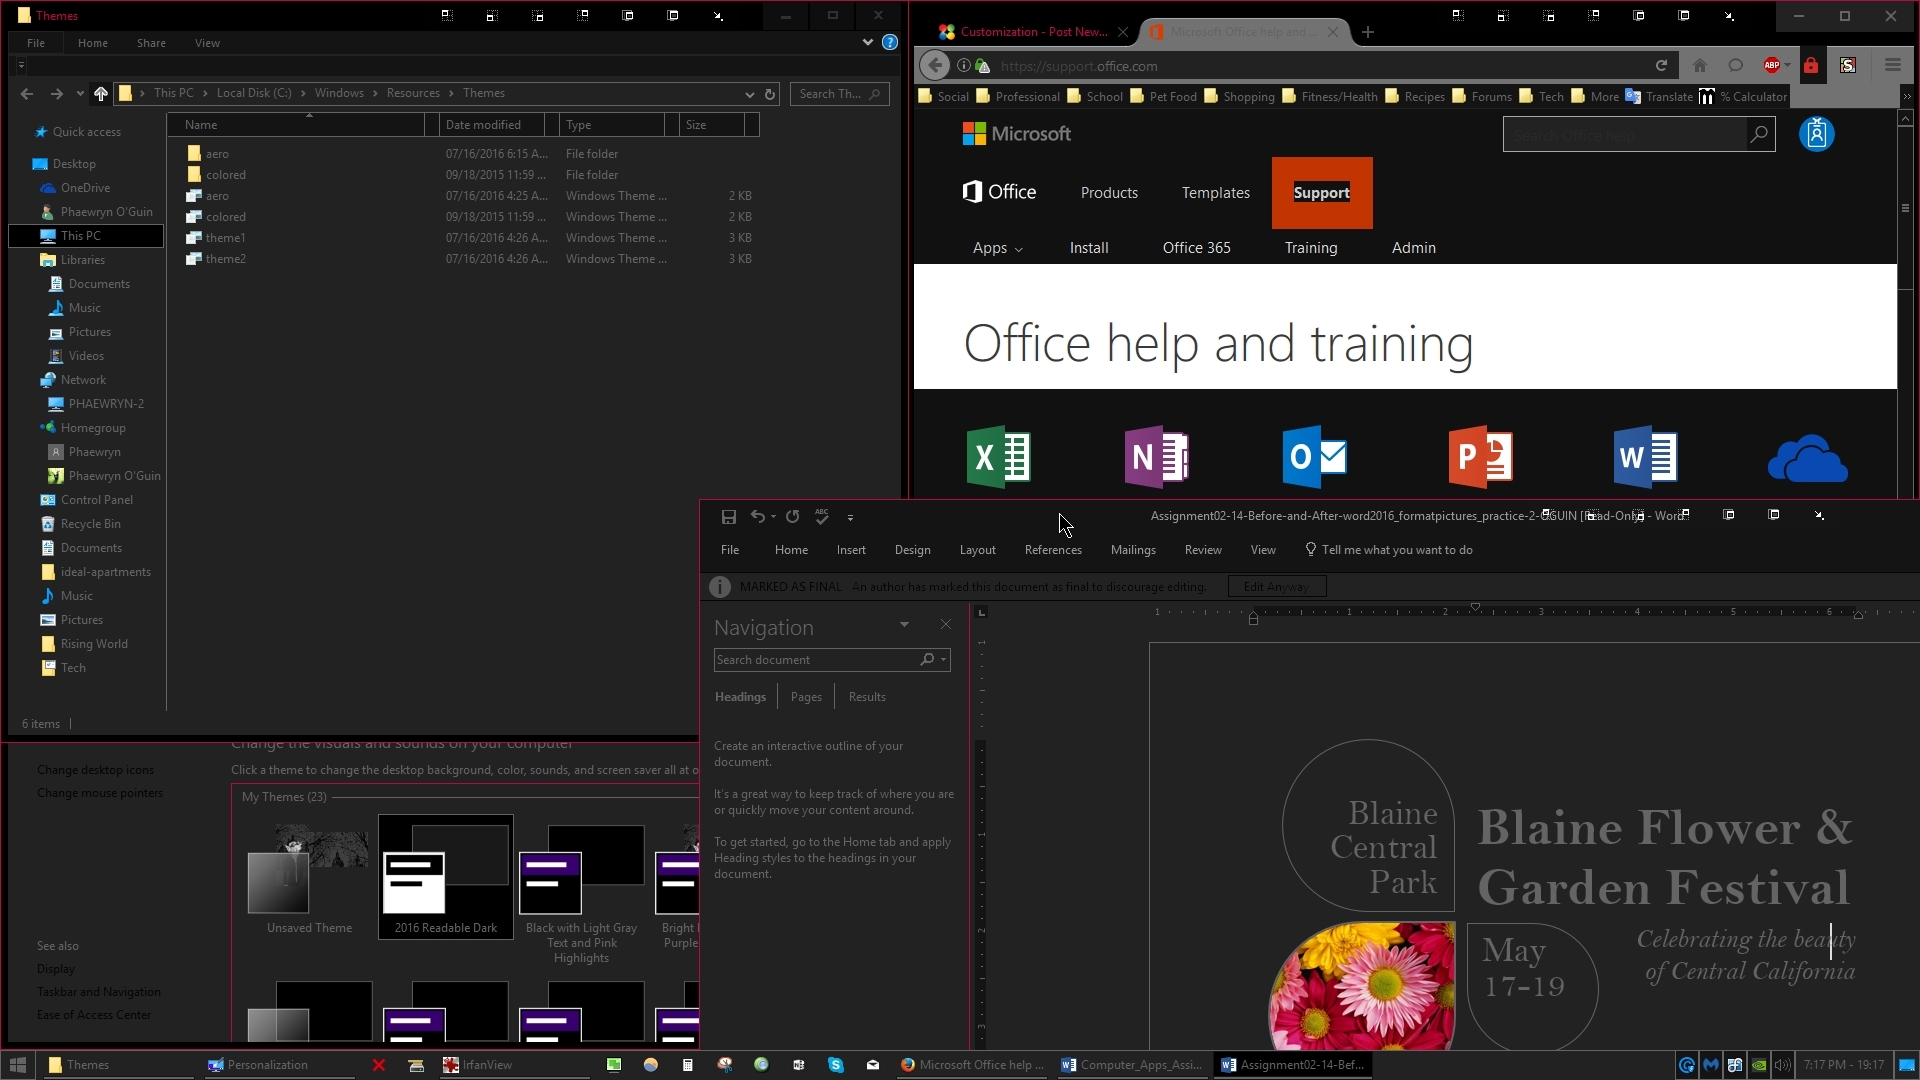1920x1080 pixels.
Task: Save the Word document with the floppy icon
Action: pos(728,517)
